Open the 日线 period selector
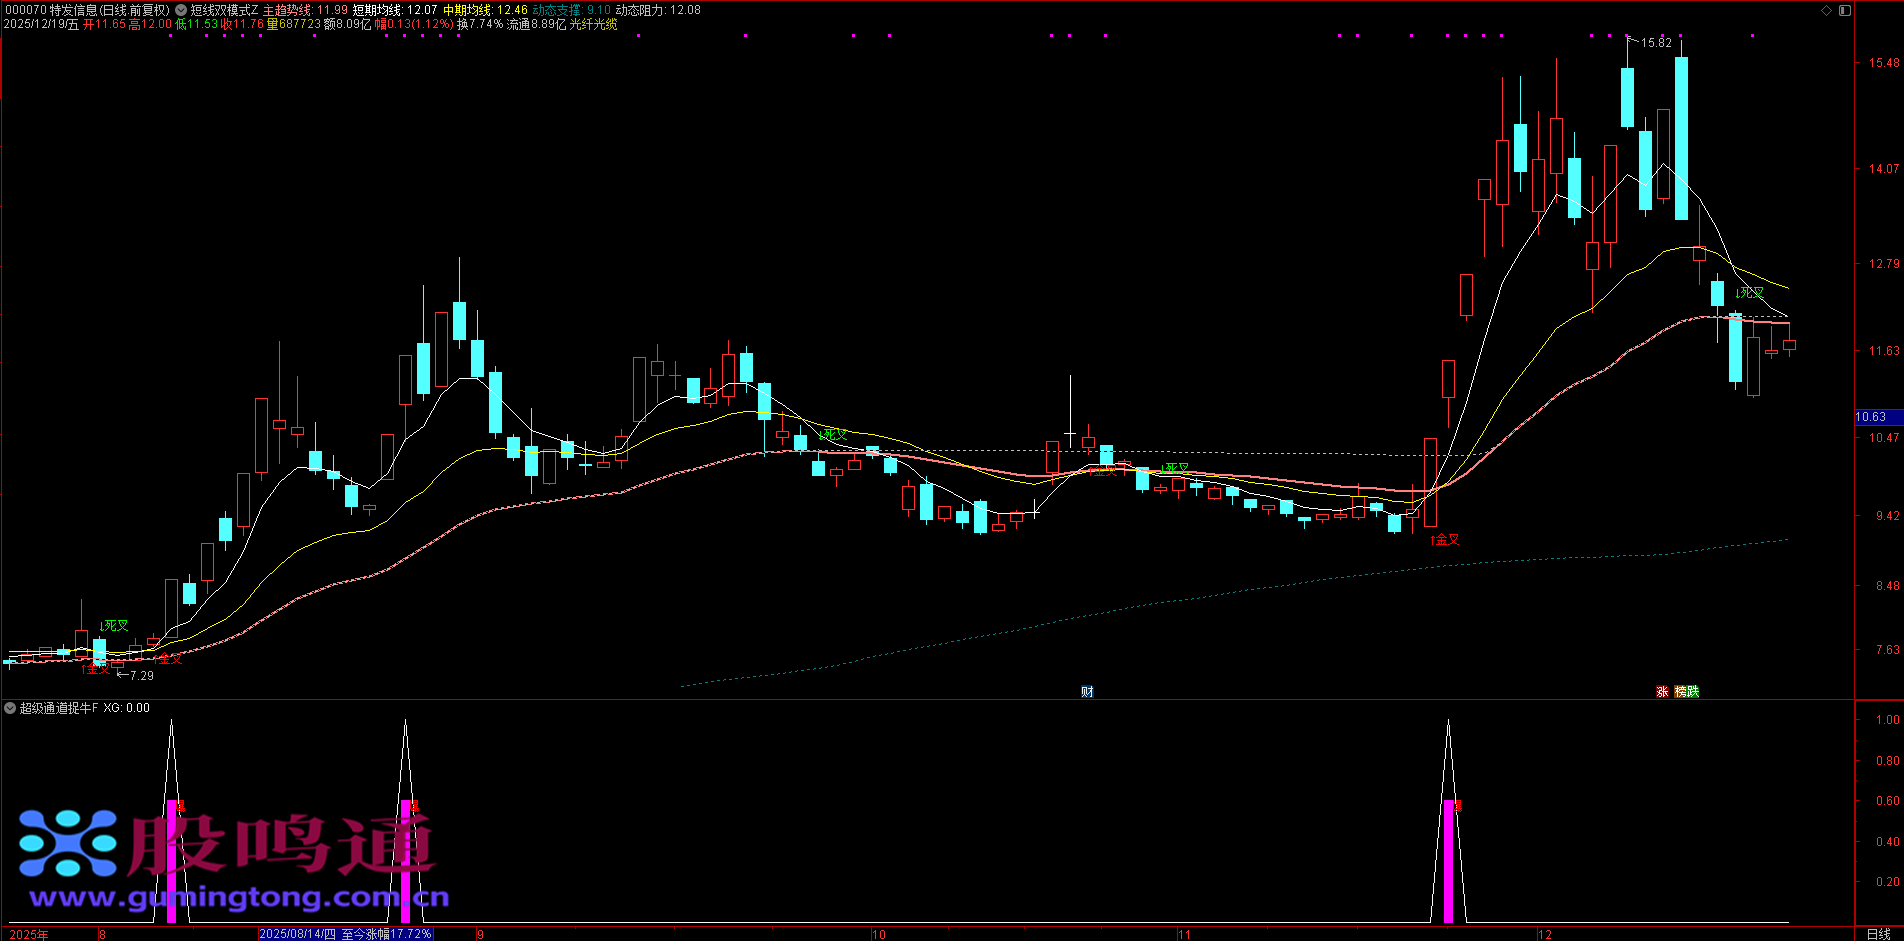The width and height of the screenshot is (1904, 941). click(1878, 934)
